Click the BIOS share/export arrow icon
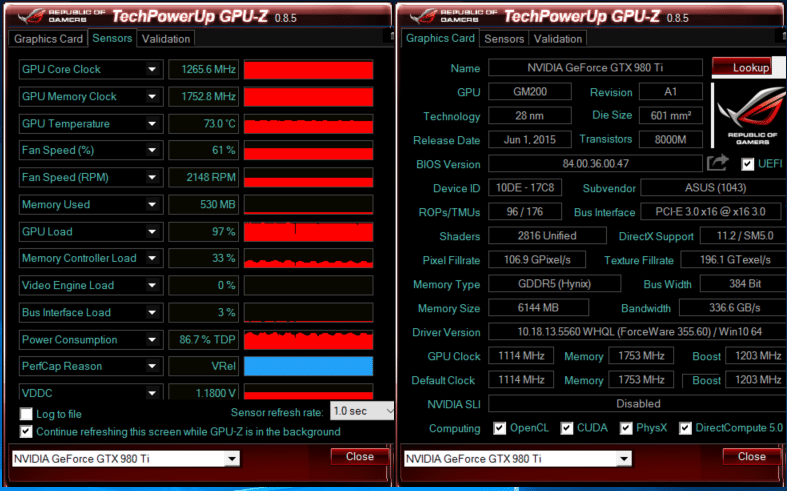 click(718, 163)
